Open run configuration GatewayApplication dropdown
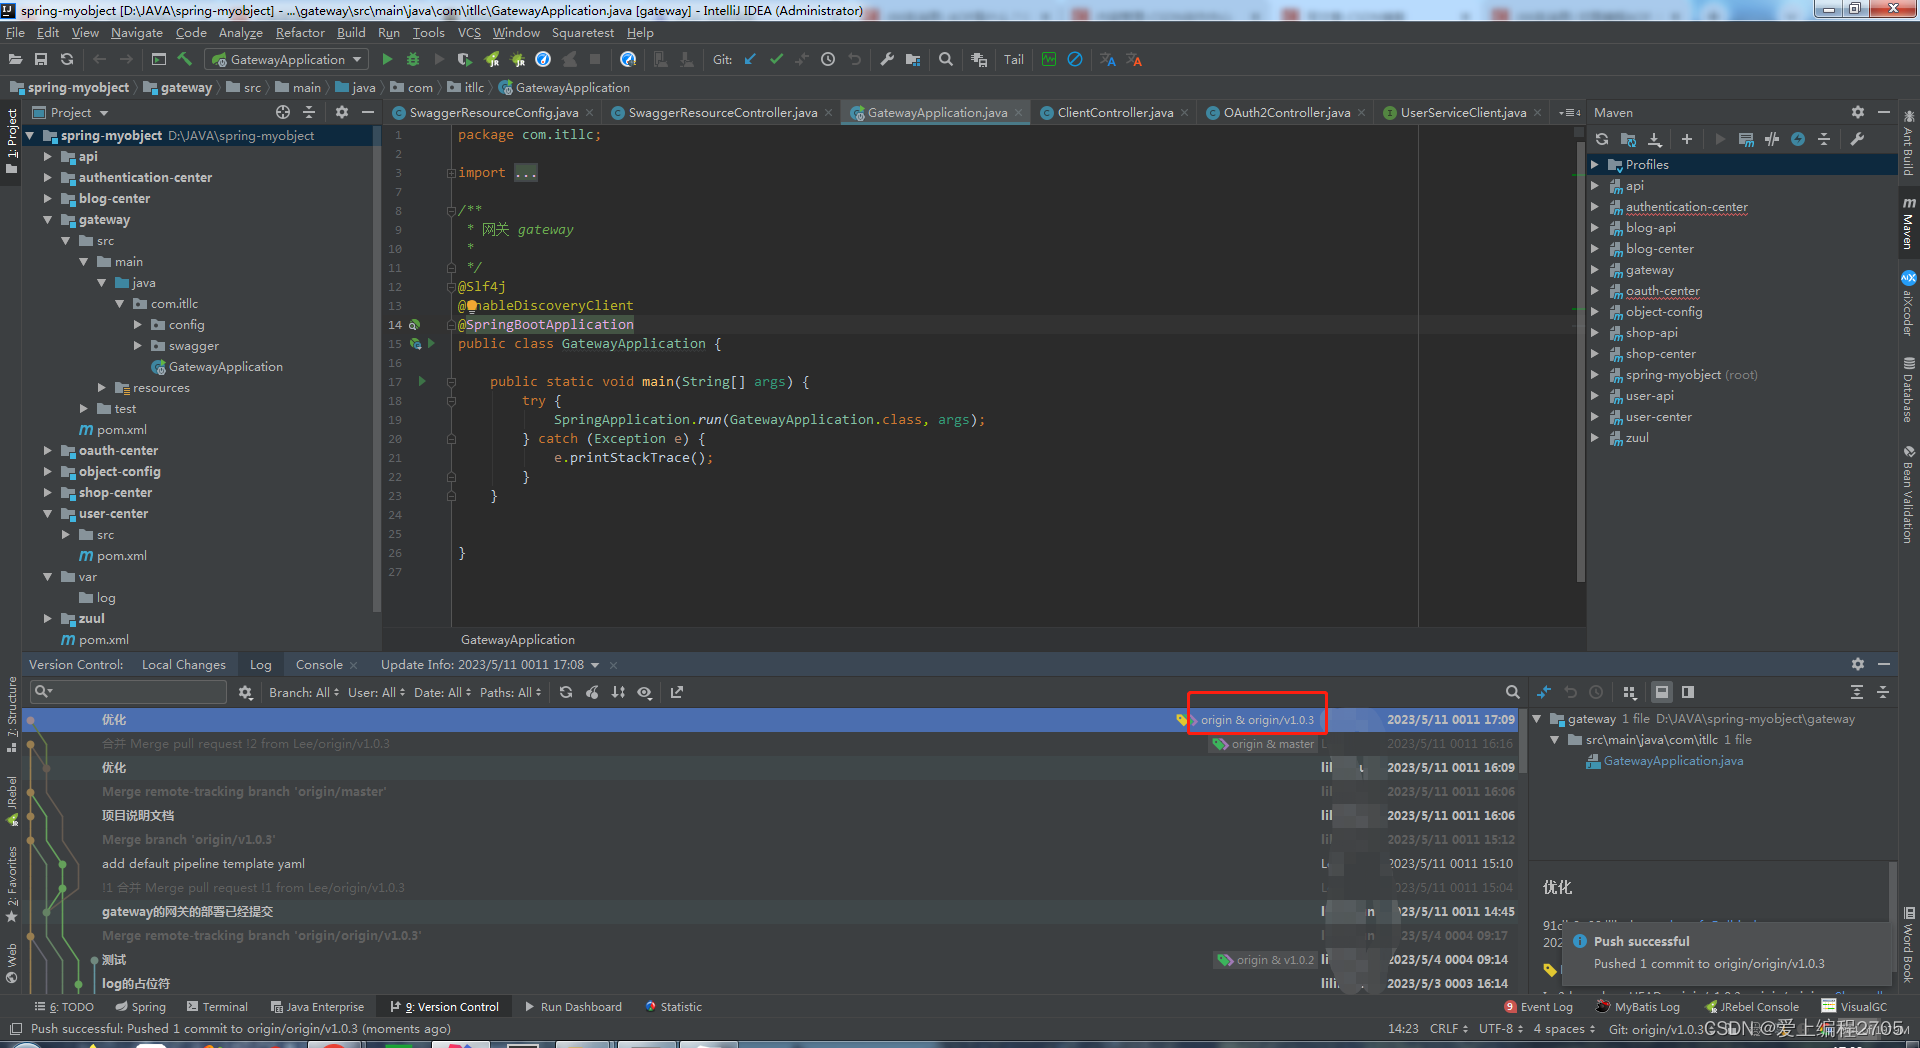1920x1048 pixels. [286, 60]
